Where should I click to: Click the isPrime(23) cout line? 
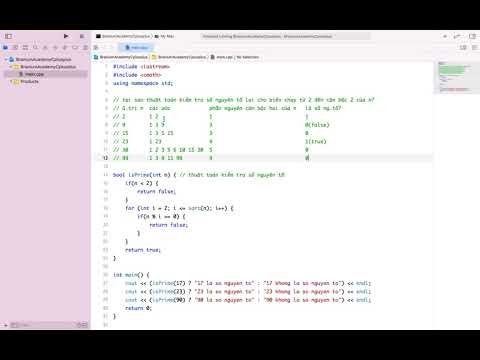click(x=248, y=291)
